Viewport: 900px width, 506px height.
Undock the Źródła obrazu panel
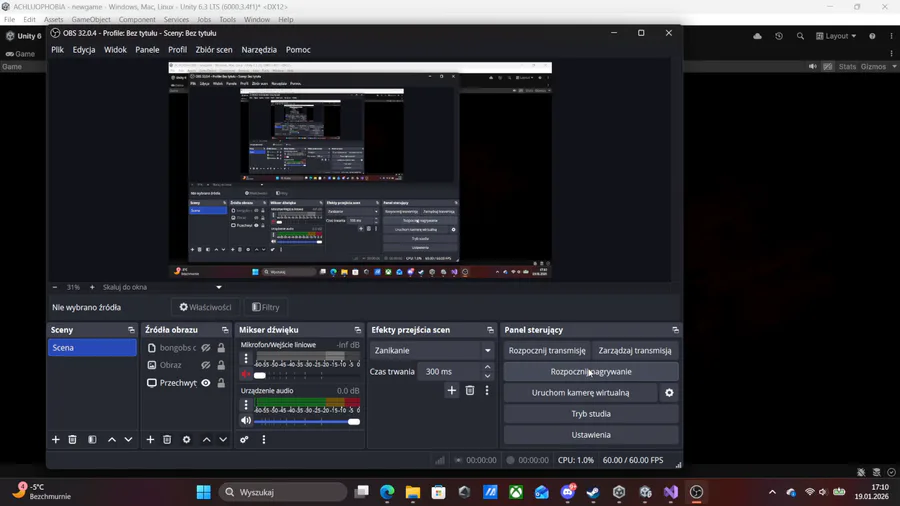225,330
